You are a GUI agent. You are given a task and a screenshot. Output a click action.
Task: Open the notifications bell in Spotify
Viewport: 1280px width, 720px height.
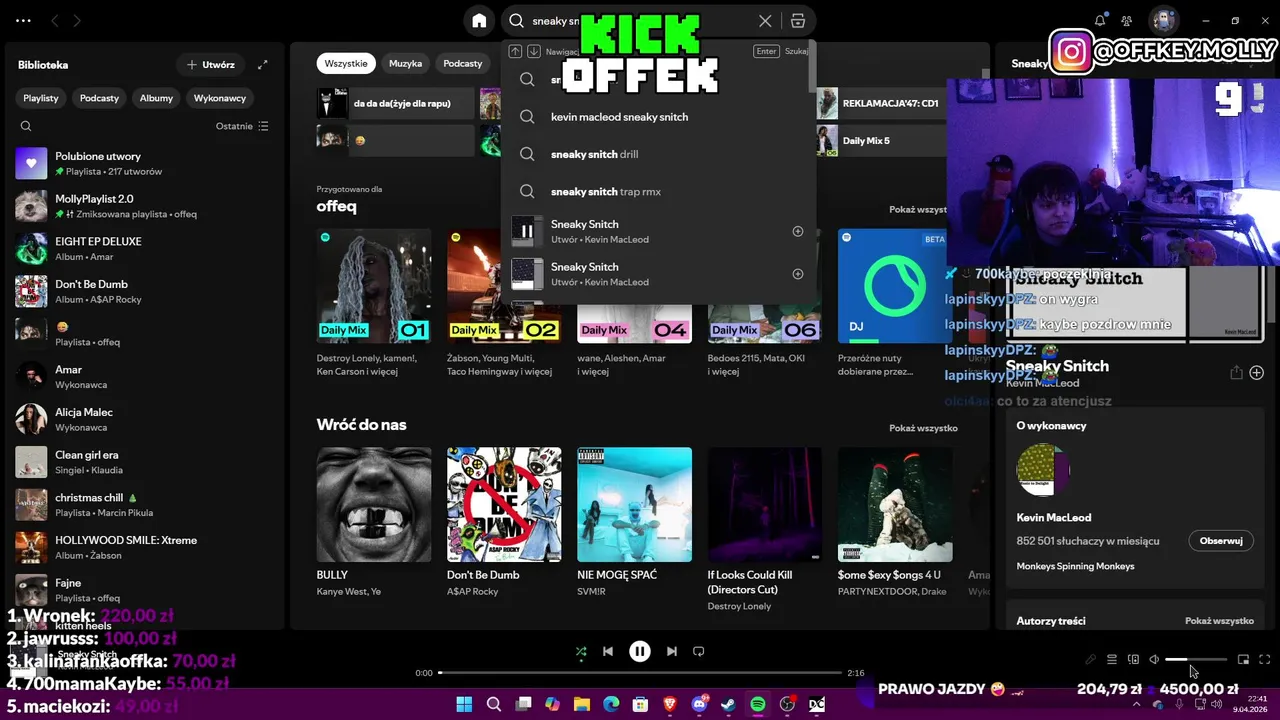click(x=1100, y=21)
